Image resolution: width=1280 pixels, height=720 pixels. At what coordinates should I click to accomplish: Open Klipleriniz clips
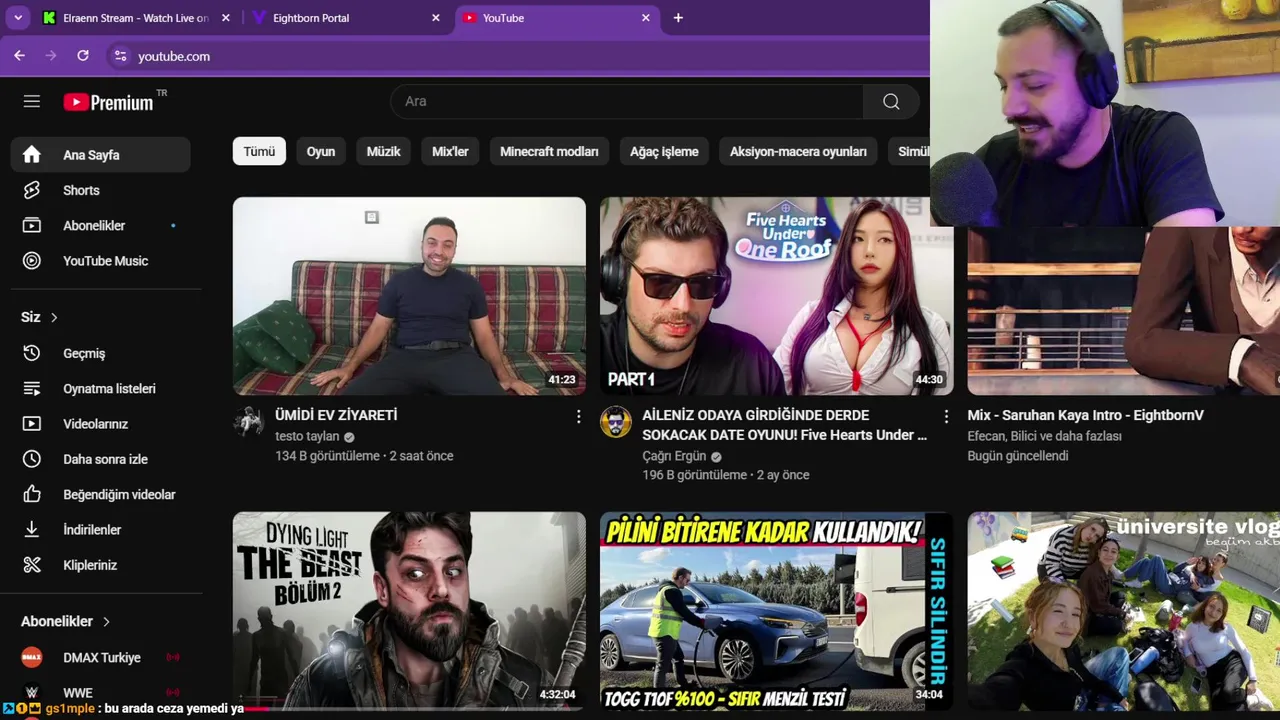click(100, 565)
